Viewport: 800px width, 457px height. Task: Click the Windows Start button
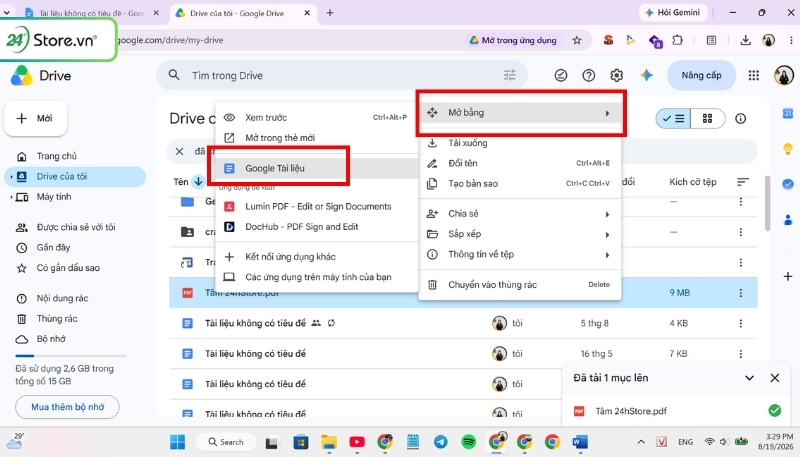[x=178, y=442]
